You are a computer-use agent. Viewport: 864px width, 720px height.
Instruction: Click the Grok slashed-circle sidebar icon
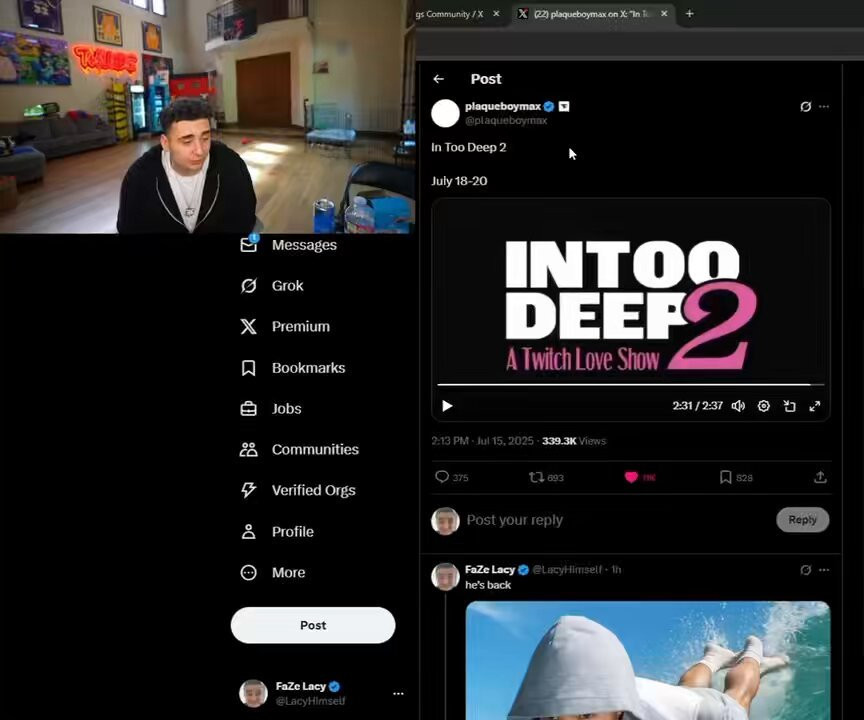(249, 285)
